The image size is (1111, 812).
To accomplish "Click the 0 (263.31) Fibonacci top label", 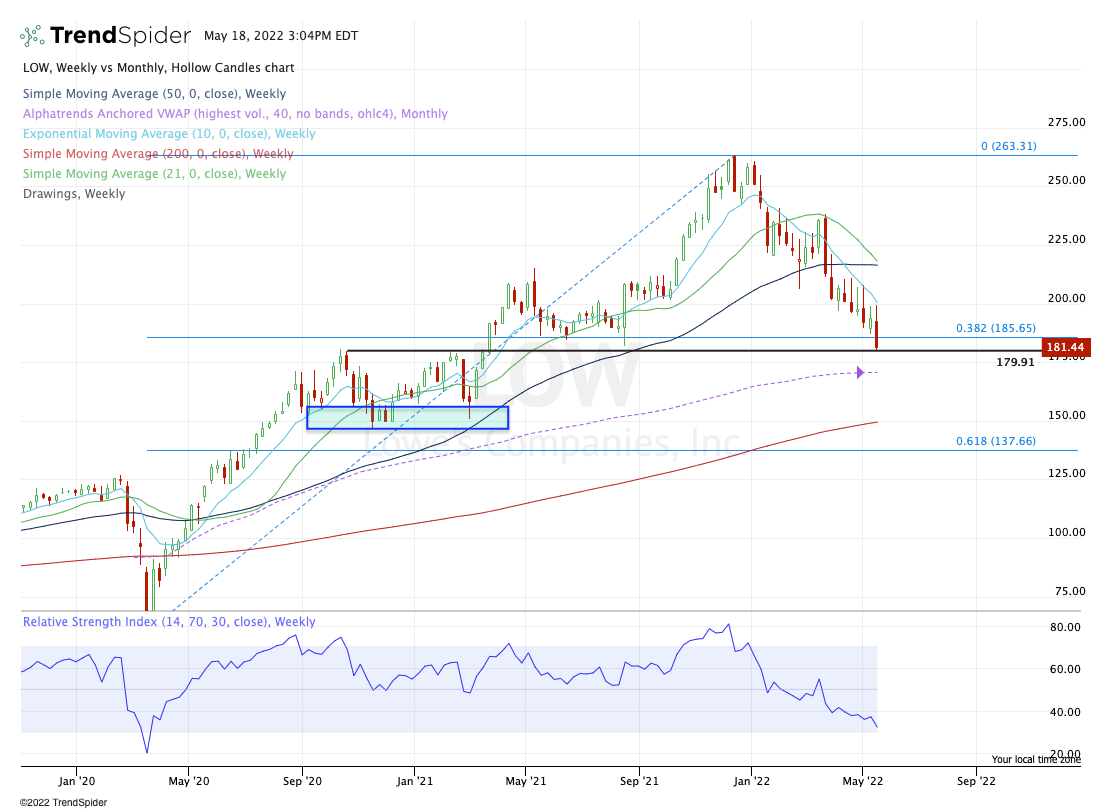I will (x=1007, y=146).
